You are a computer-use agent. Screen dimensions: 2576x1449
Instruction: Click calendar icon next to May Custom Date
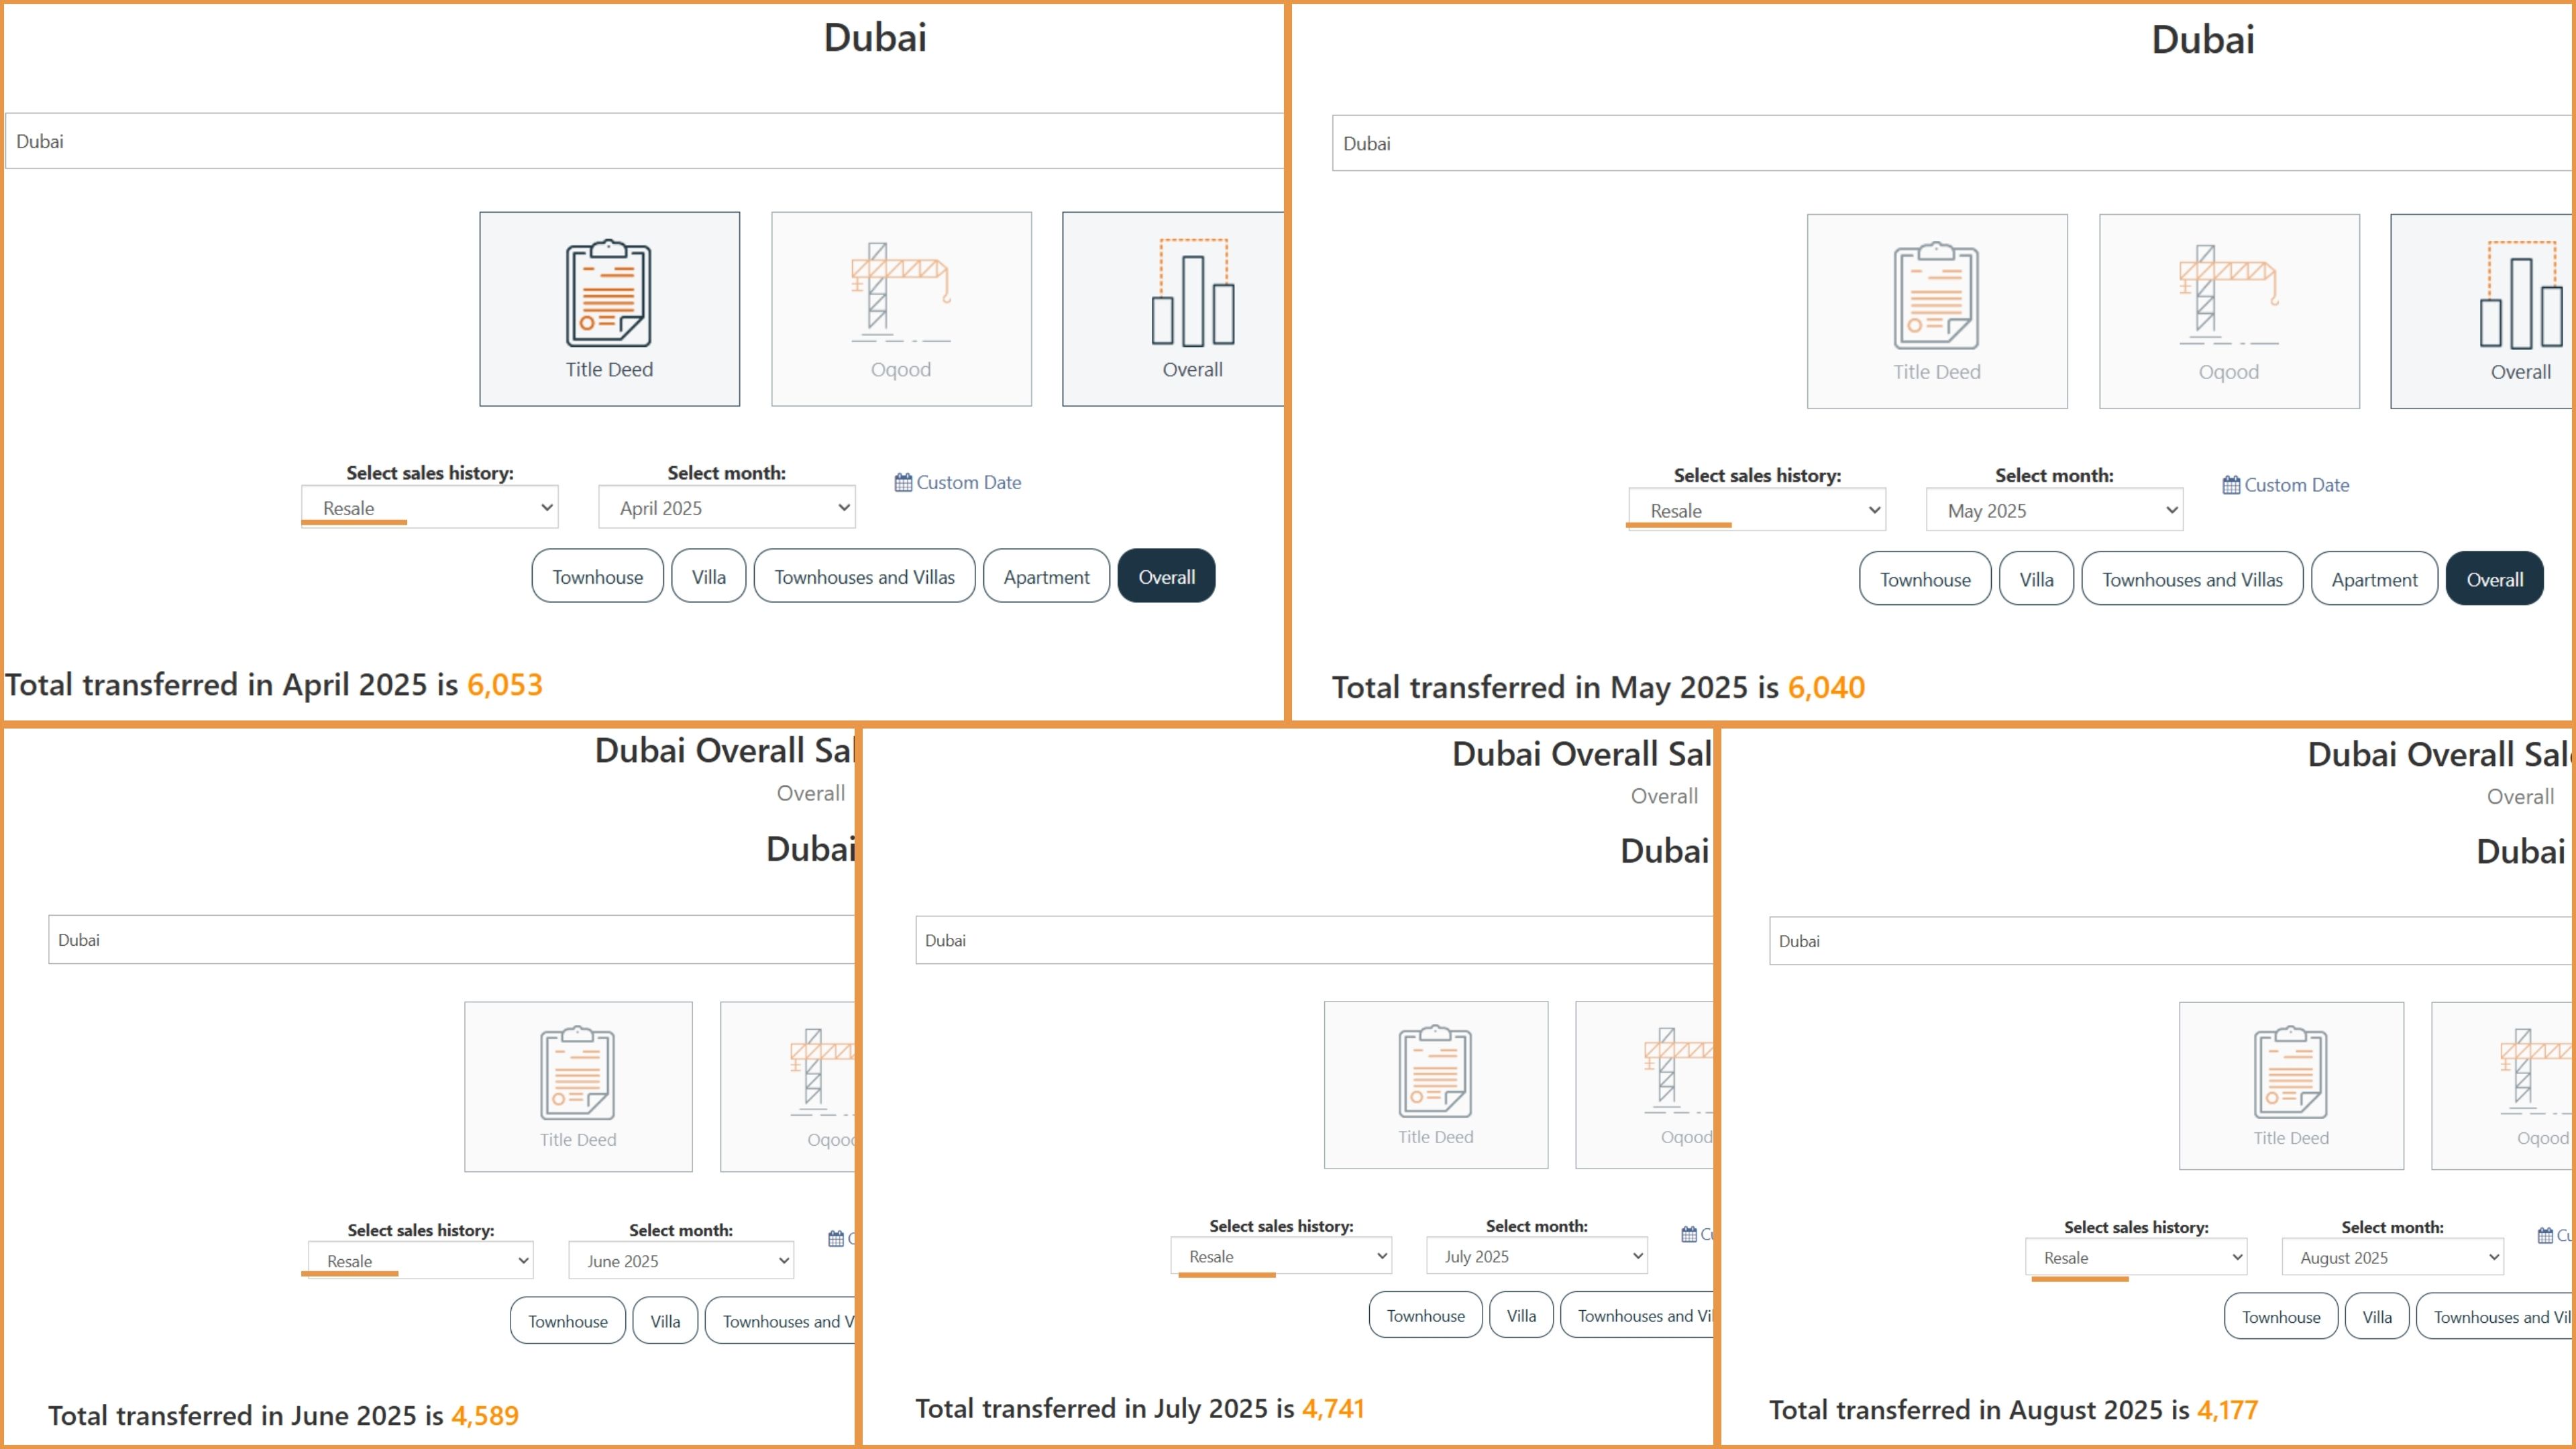[2231, 485]
